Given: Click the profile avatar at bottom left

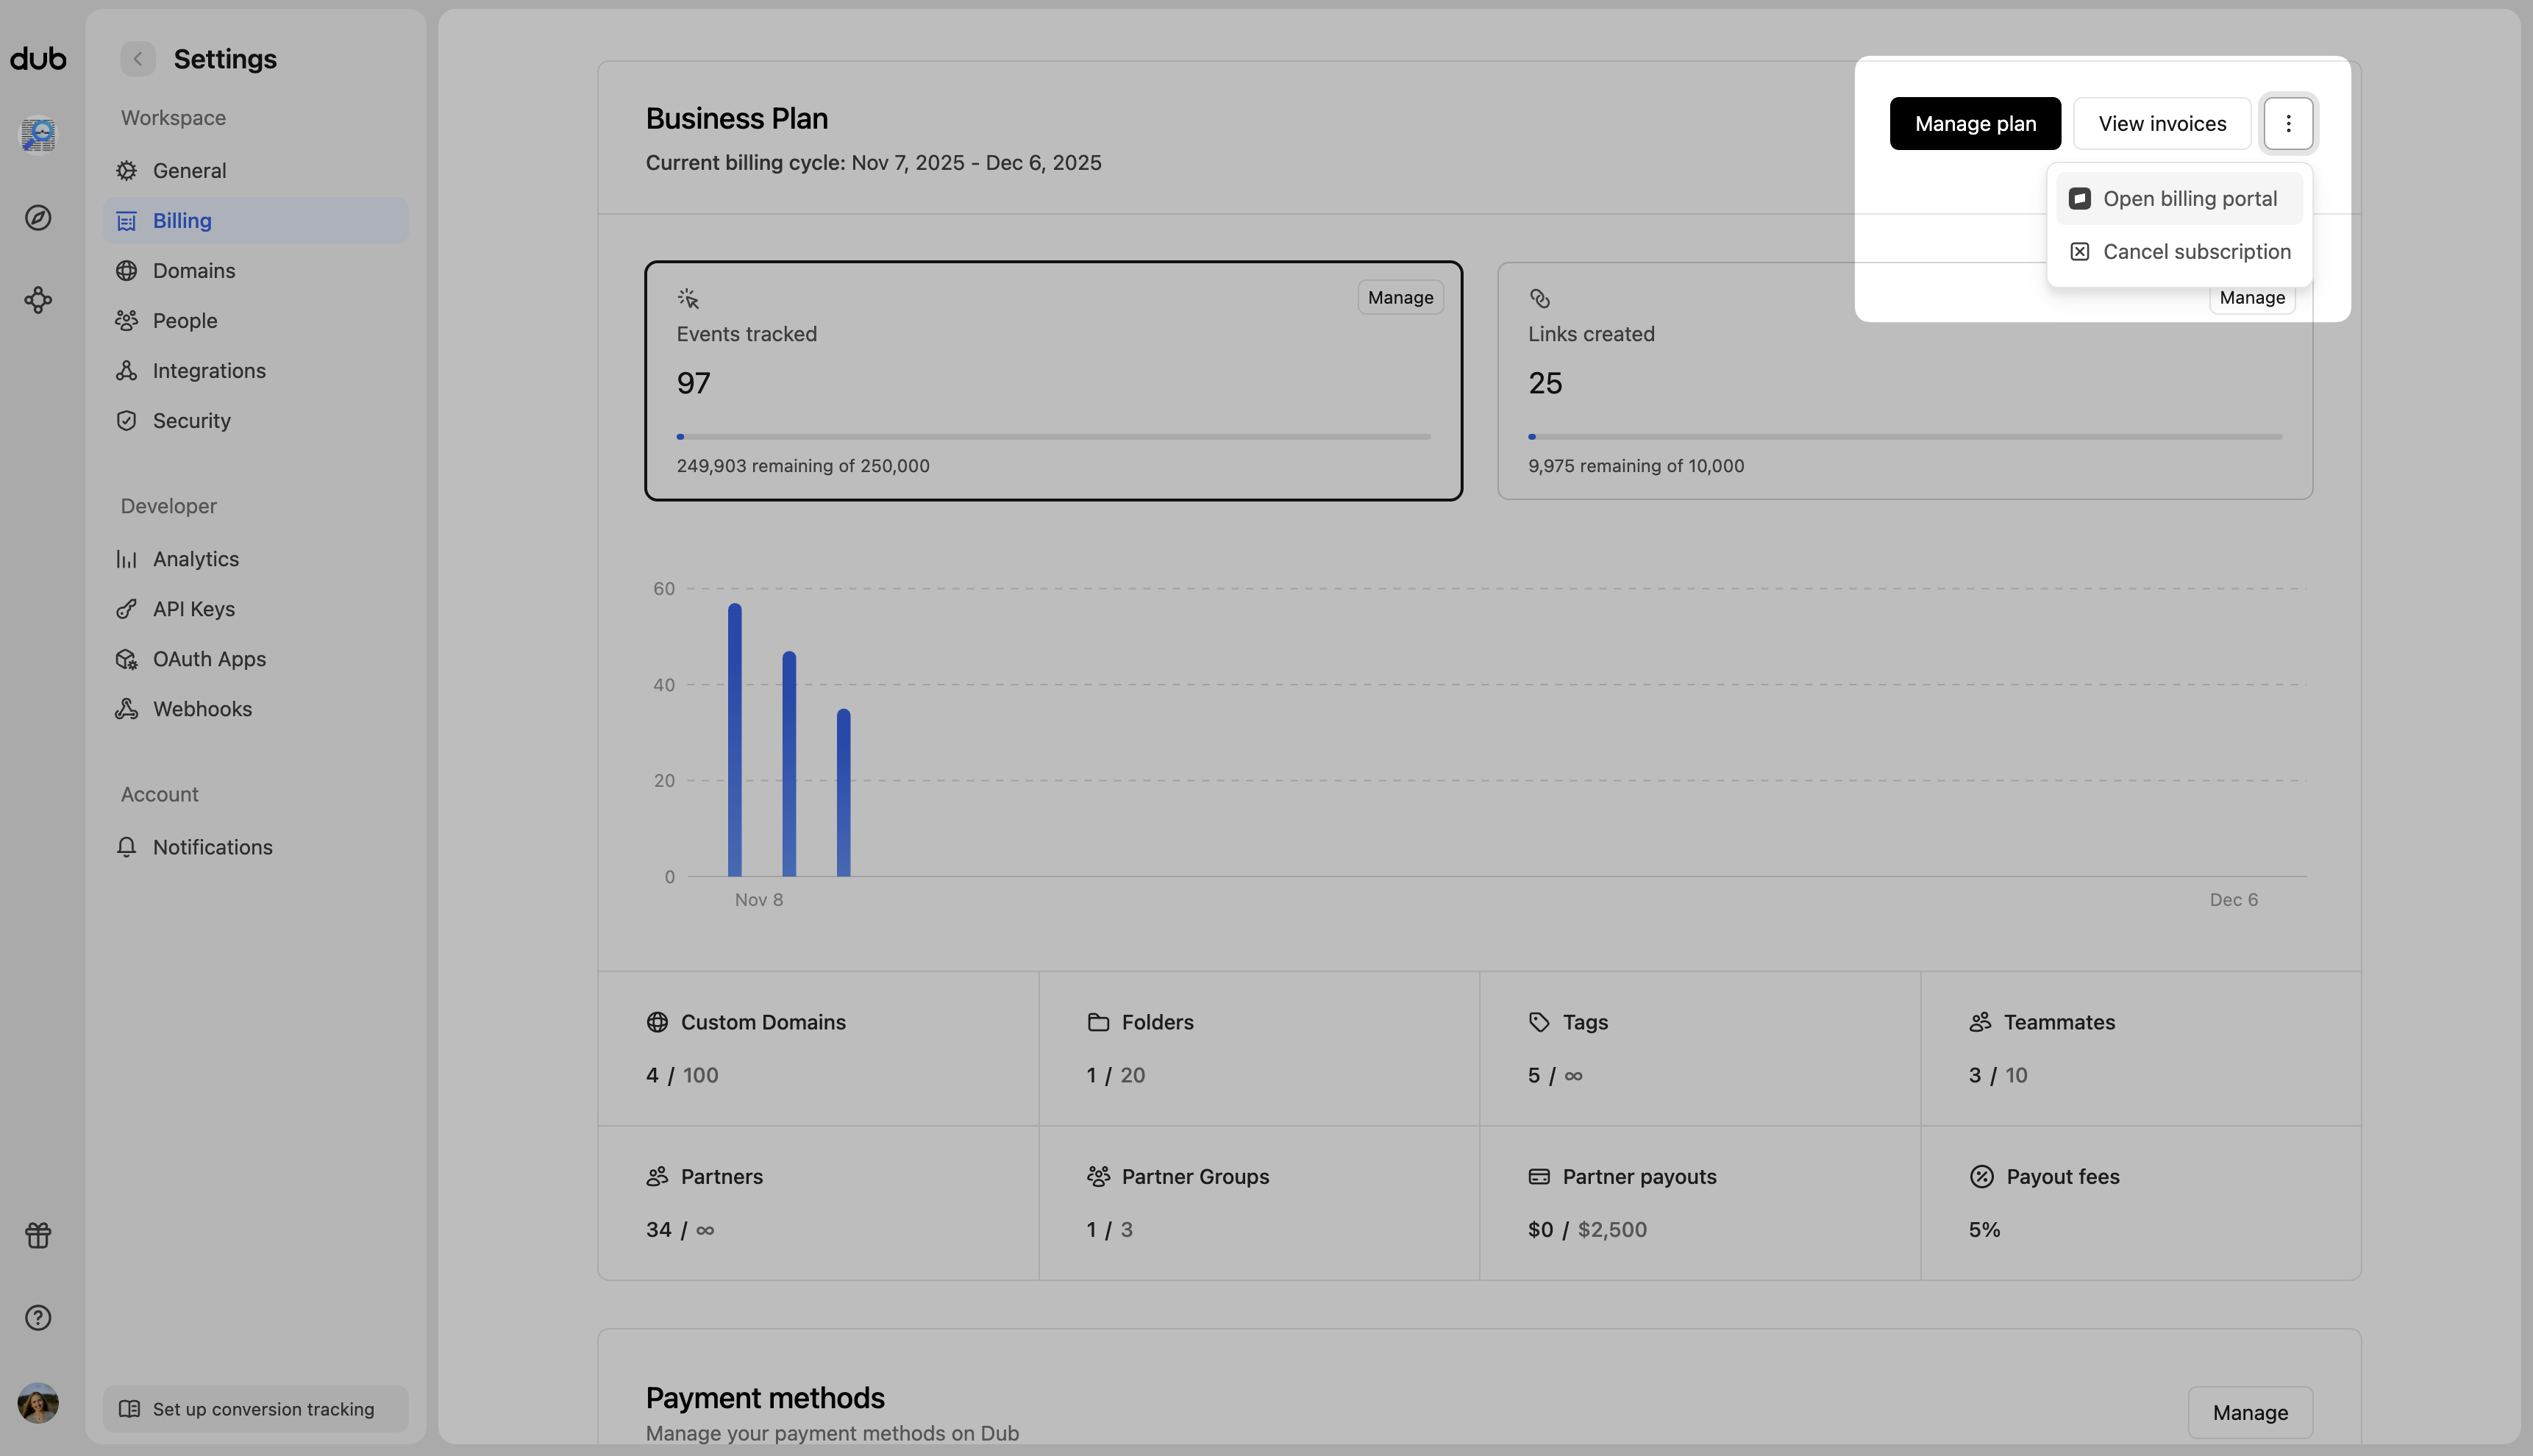Looking at the screenshot, I should tap(37, 1402).
